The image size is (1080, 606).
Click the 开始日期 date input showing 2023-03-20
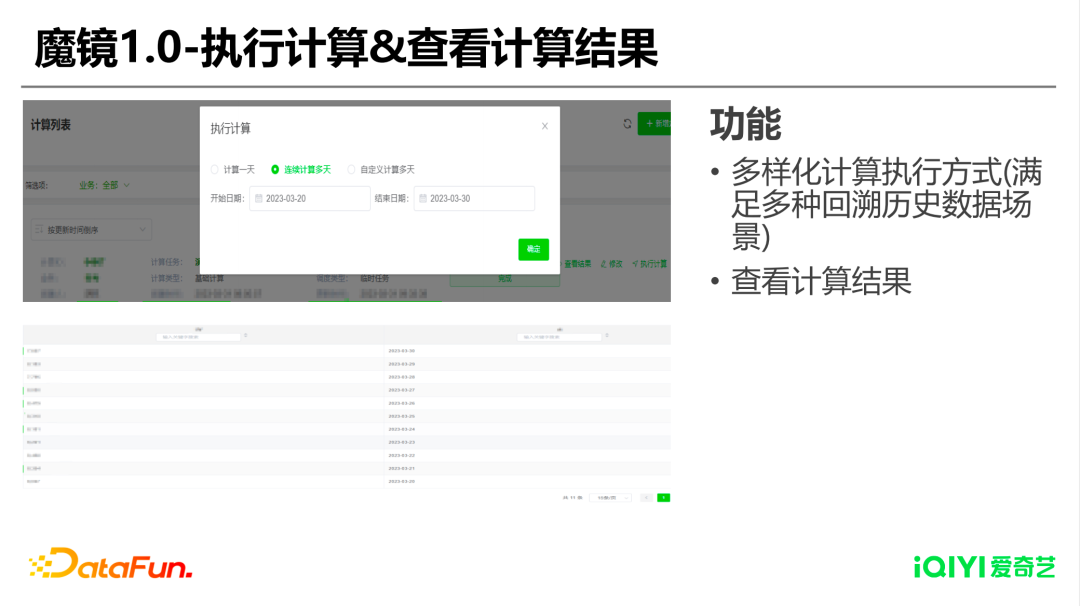coord(310,198)
